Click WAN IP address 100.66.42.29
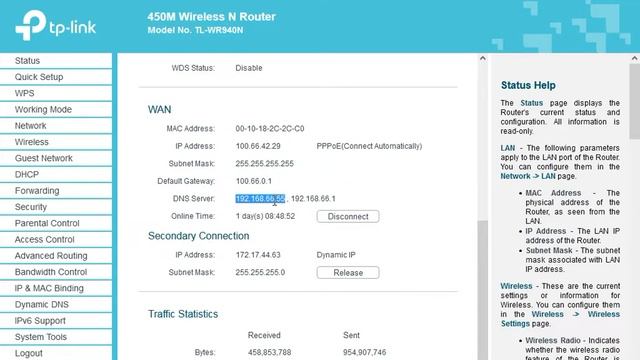The image size is (640, 360). point(258,146)
